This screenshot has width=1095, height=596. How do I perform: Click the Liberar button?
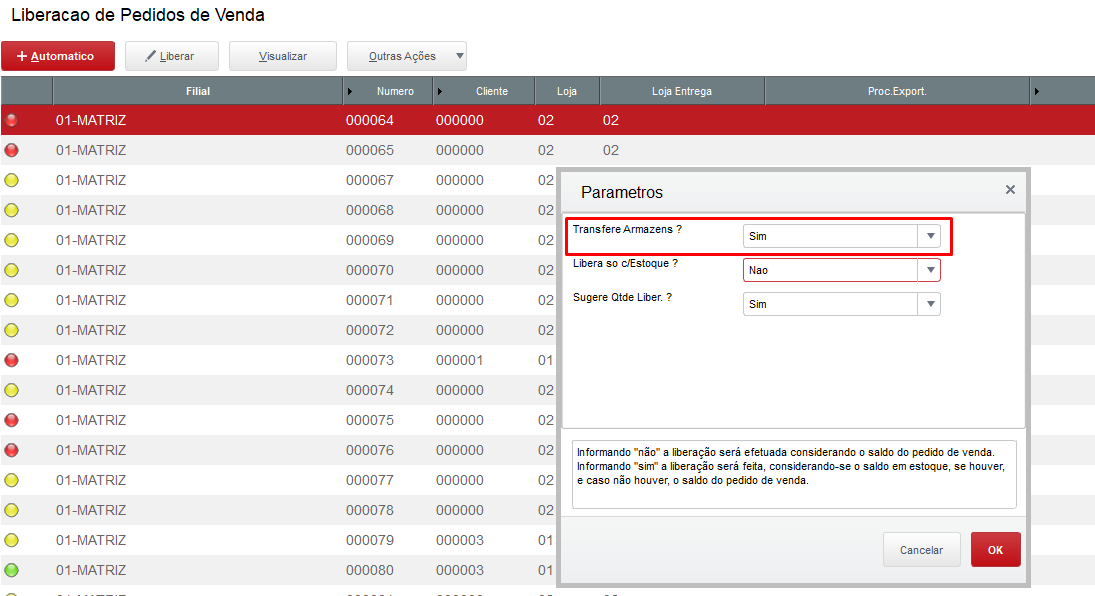172,56
